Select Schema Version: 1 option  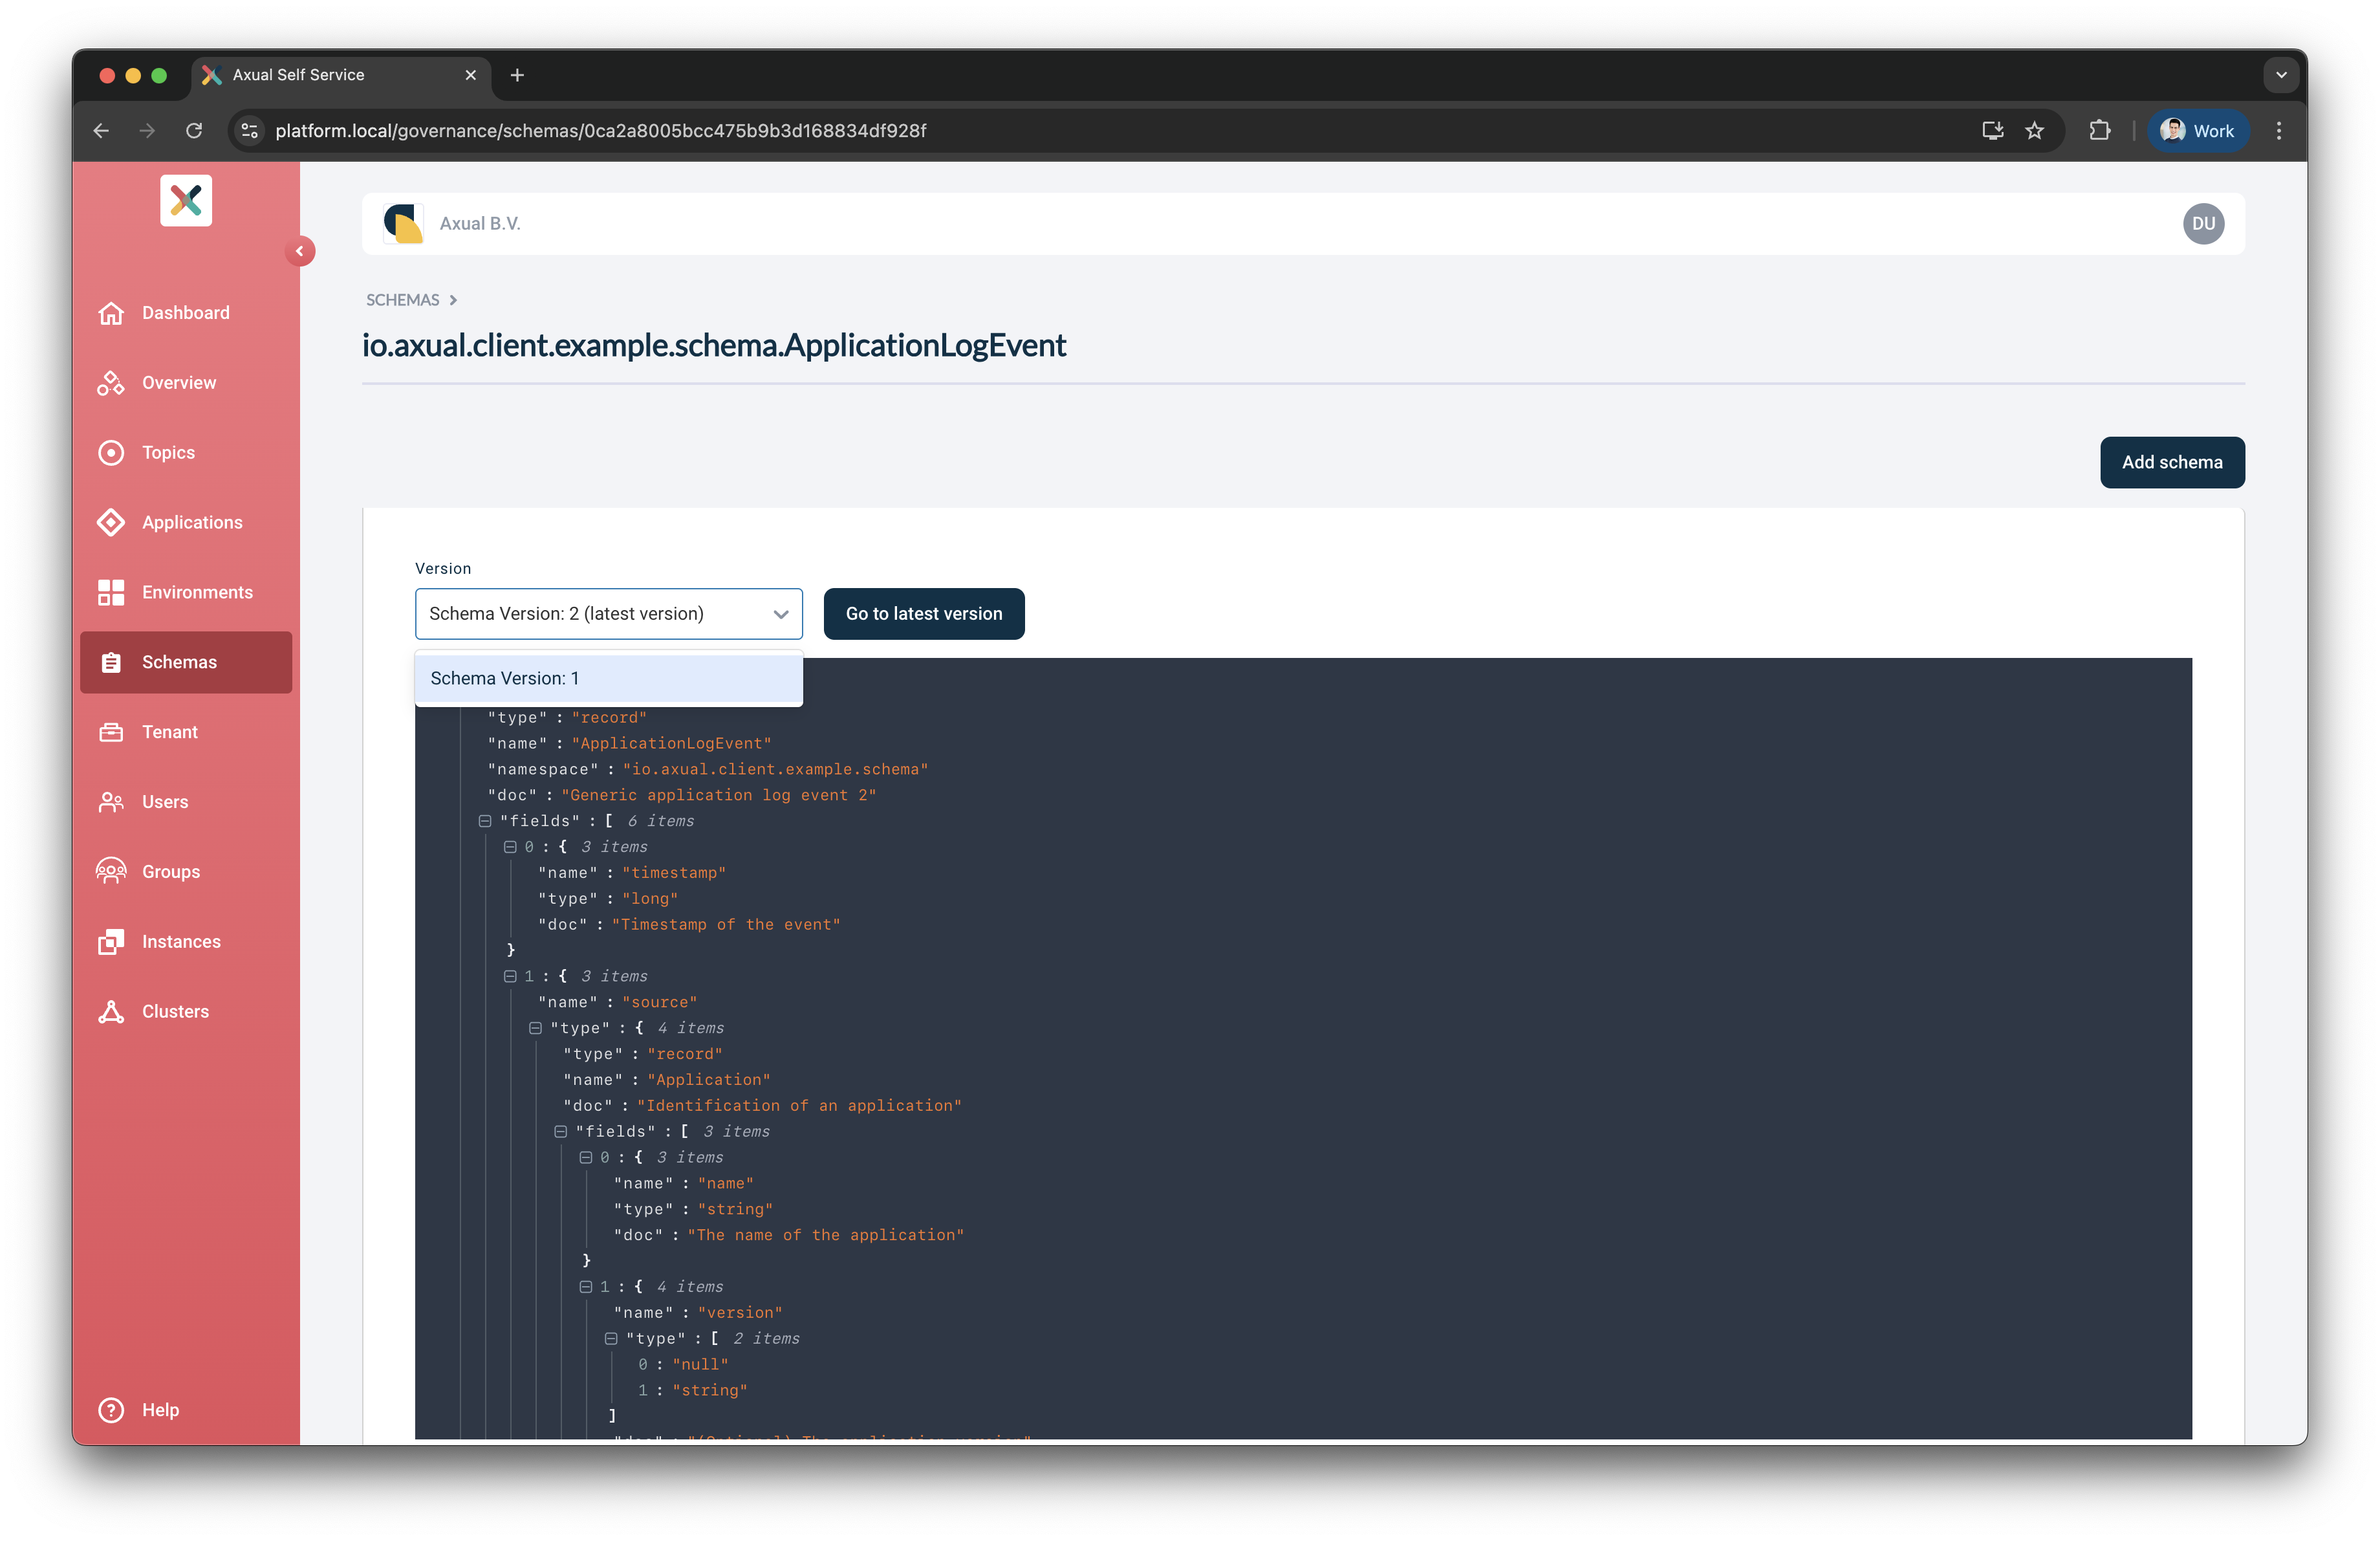click(x=608, y=678)
